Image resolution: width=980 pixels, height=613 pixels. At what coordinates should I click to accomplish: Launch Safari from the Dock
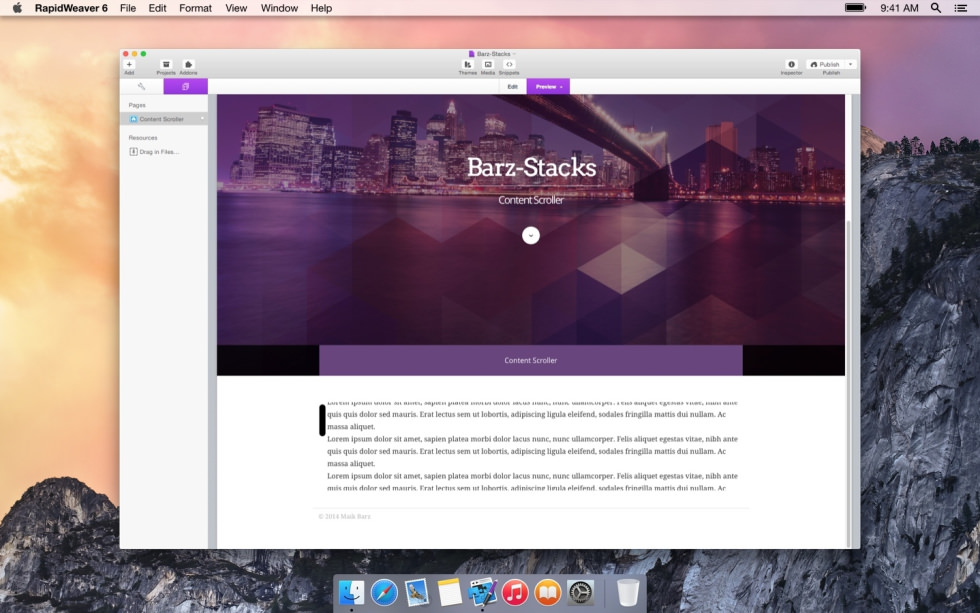pos(384,592)
